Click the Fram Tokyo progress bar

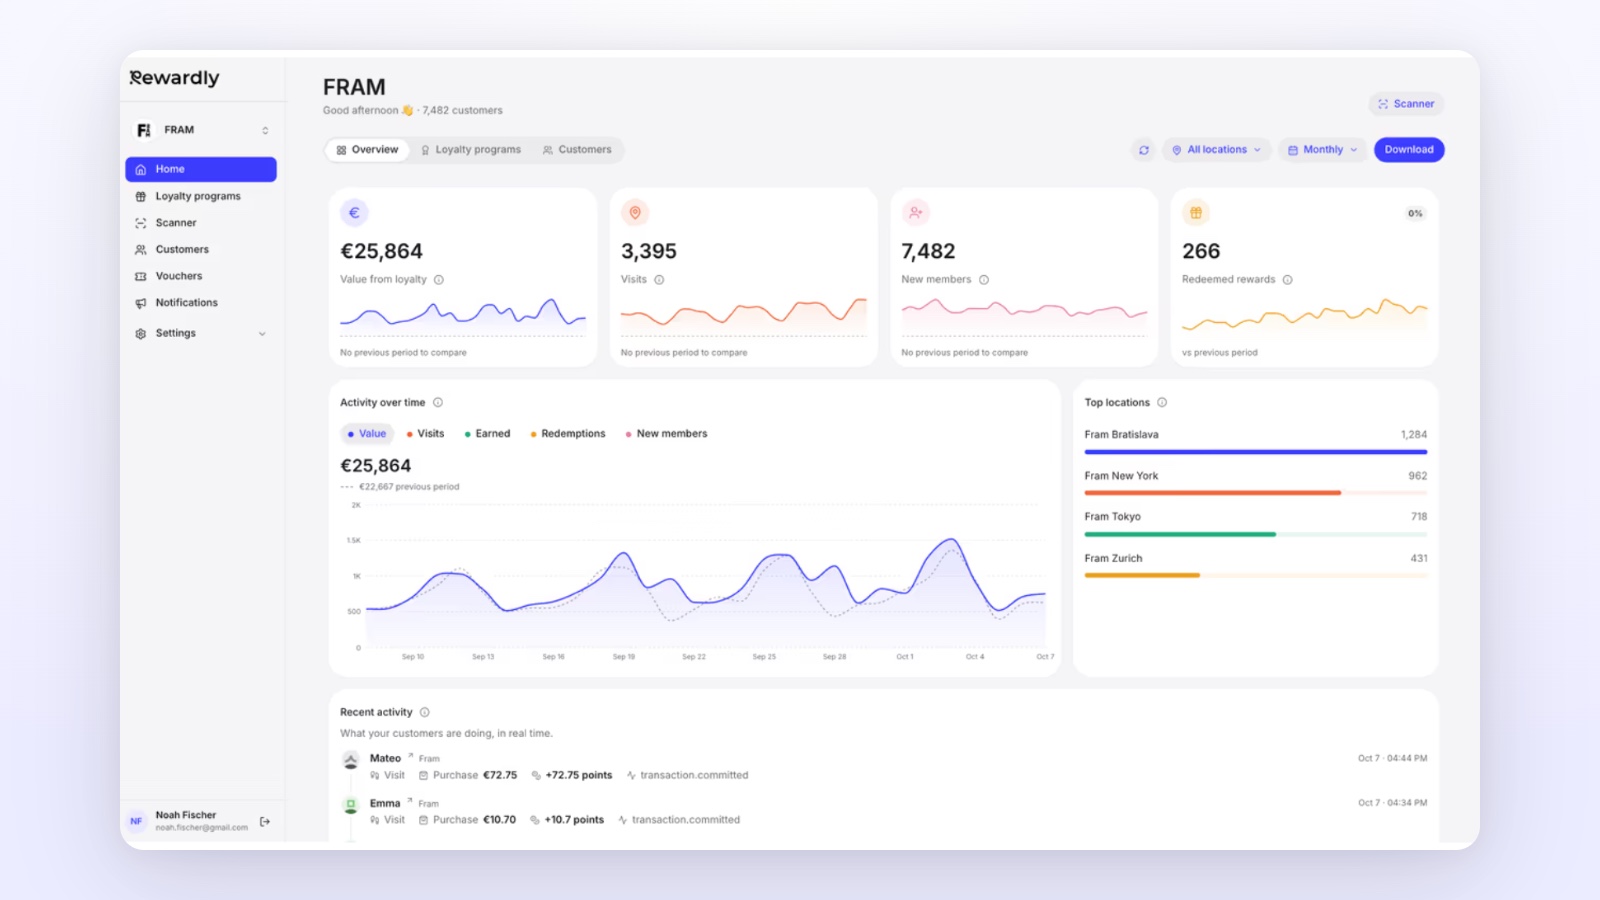pos(1256,534)
